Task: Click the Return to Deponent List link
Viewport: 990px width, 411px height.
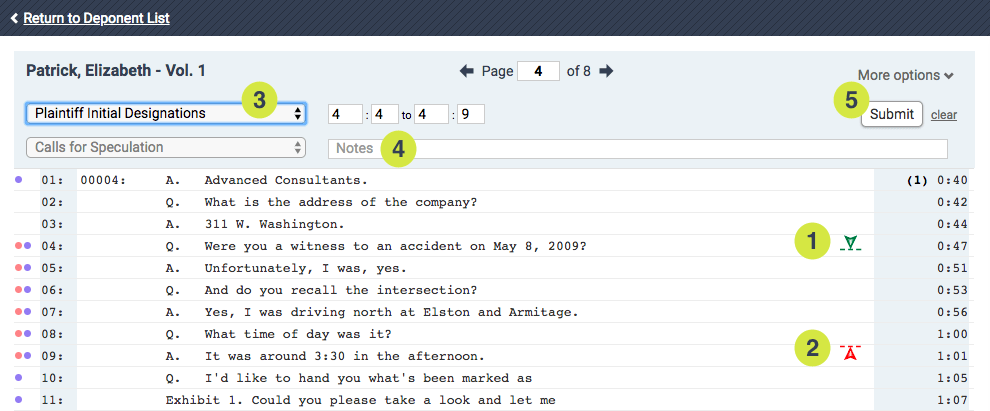Action: click(96, 18)
